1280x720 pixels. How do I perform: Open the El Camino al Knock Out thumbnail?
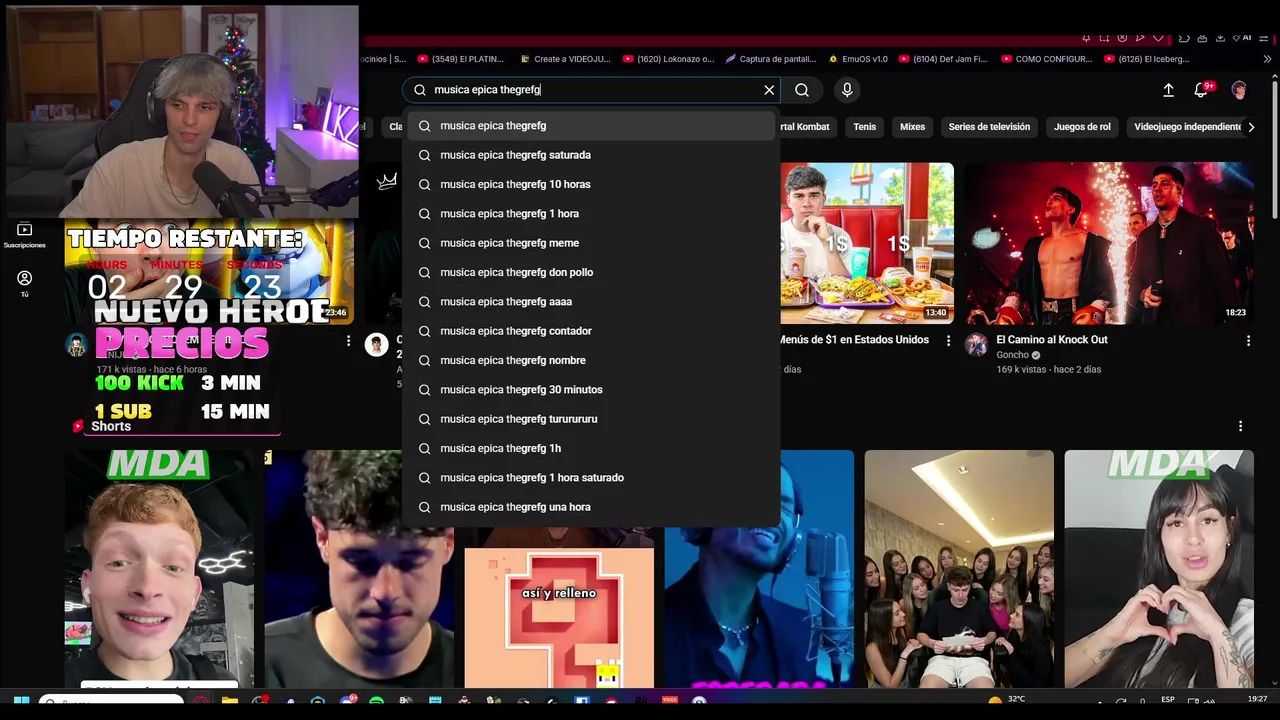coord(1109,243)
